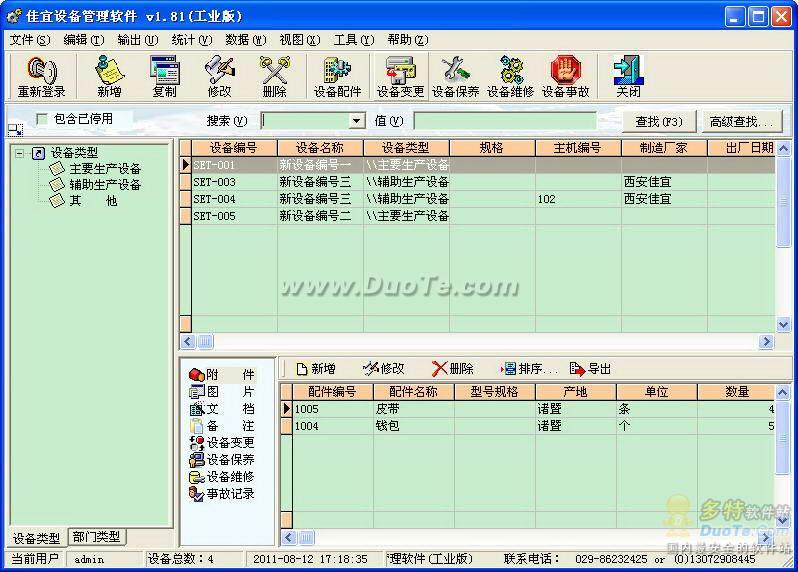Click the 值 search value input field
Screen dimensions: 798x572
[505, 121]
